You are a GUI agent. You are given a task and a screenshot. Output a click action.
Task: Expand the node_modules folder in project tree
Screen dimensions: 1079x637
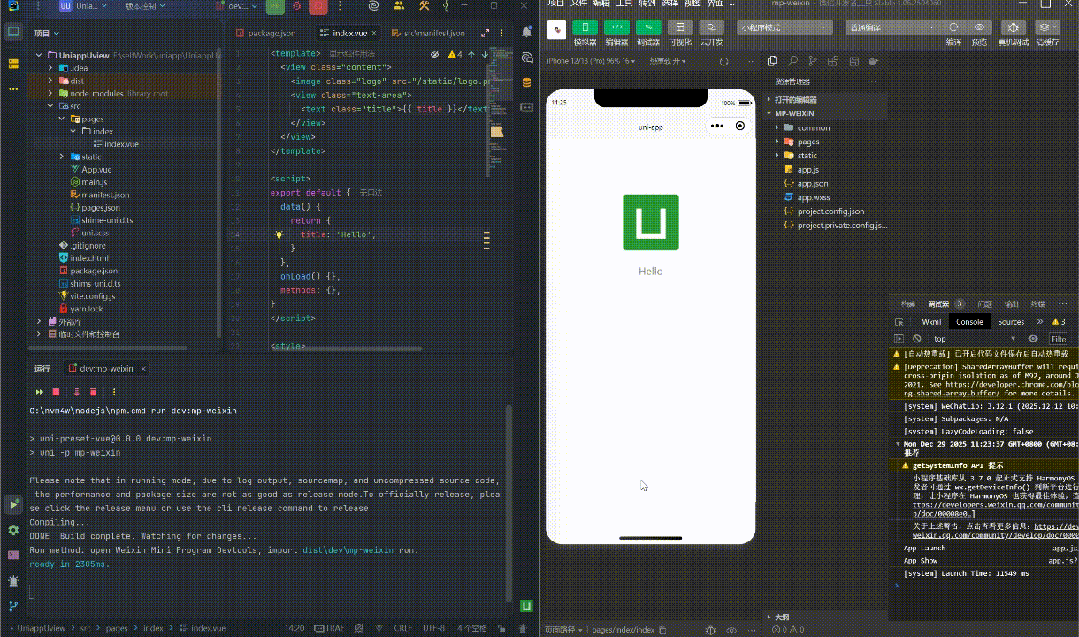[x=50, y=93]
